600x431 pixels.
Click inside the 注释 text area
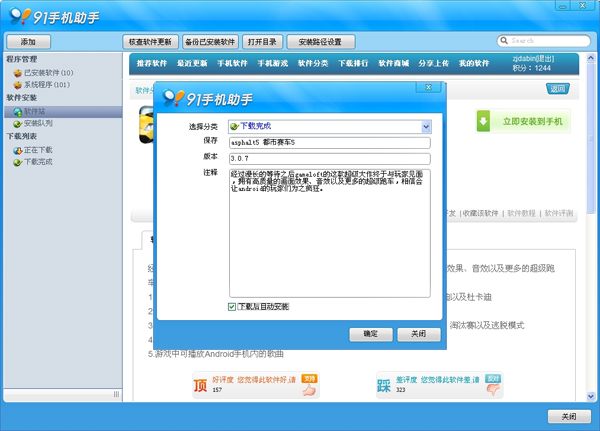tap(329, 233)
